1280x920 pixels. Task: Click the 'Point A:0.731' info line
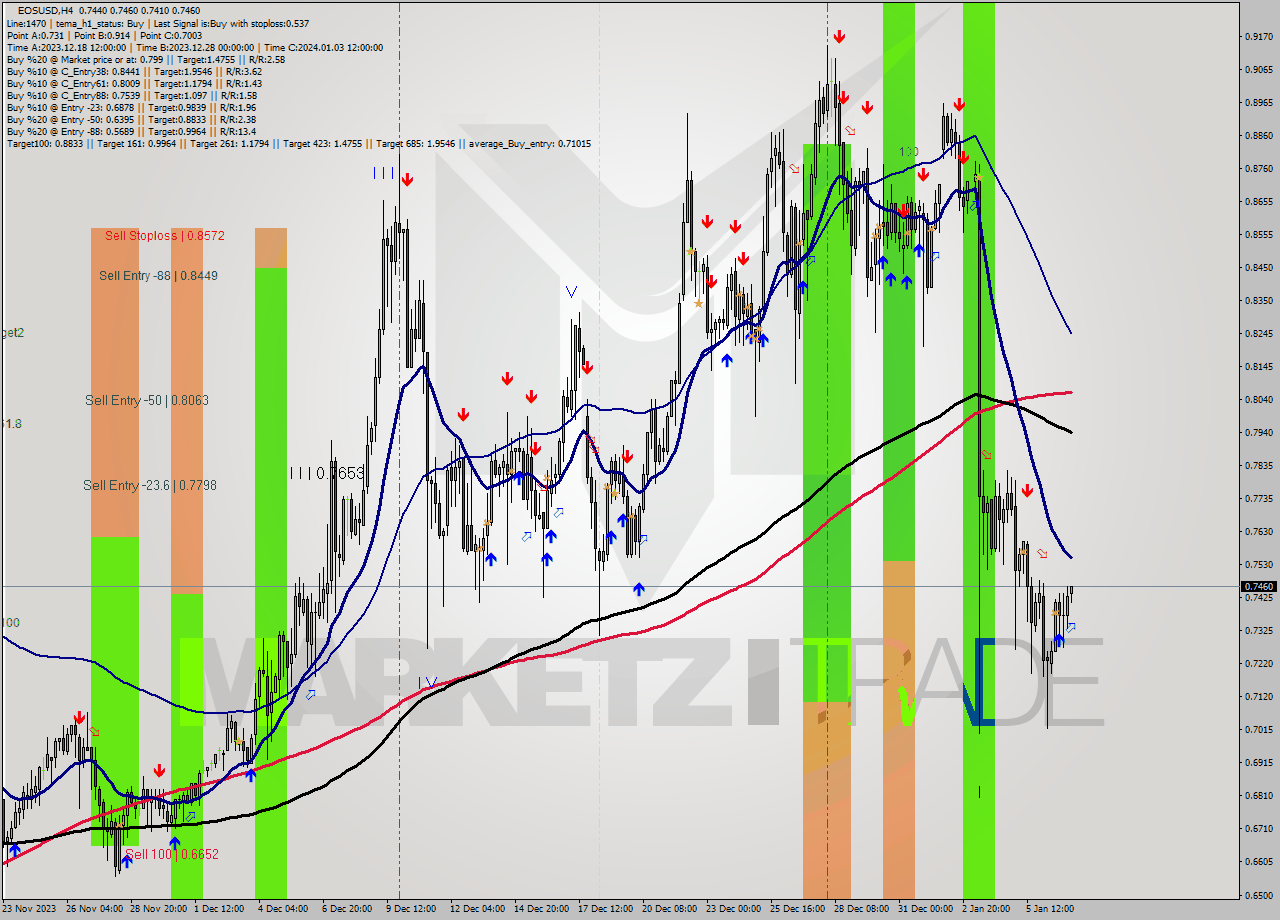(104, 35)
